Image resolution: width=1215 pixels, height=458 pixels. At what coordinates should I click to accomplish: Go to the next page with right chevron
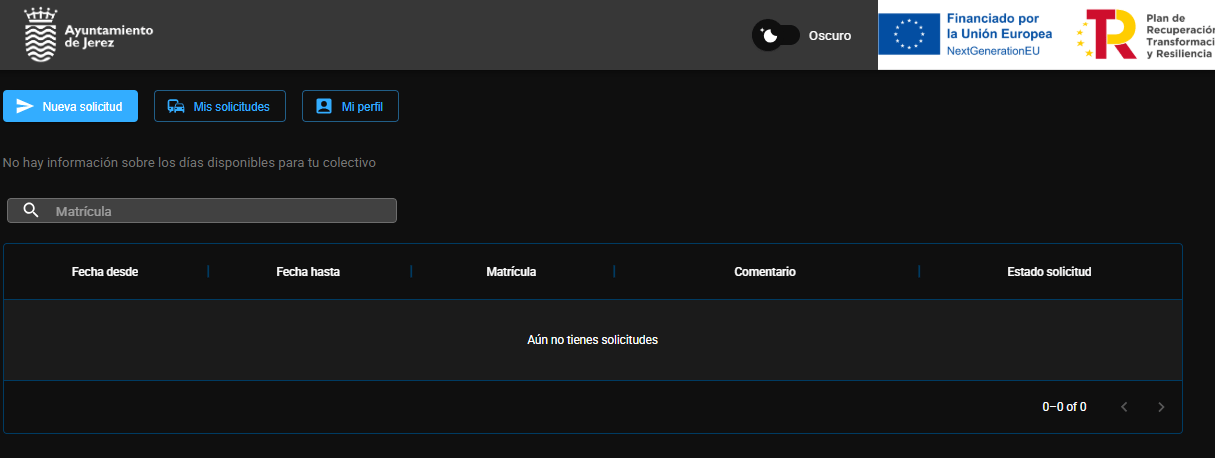tap(1161, 407)
